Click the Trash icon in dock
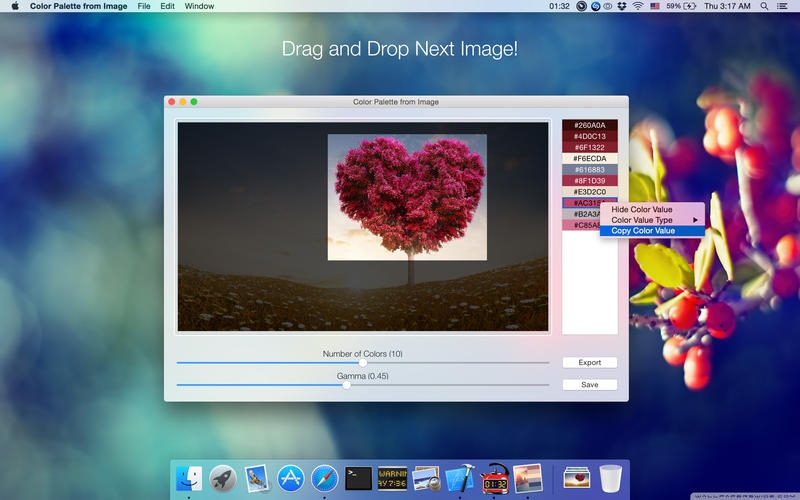800x500 pixels. pos(610,478)
